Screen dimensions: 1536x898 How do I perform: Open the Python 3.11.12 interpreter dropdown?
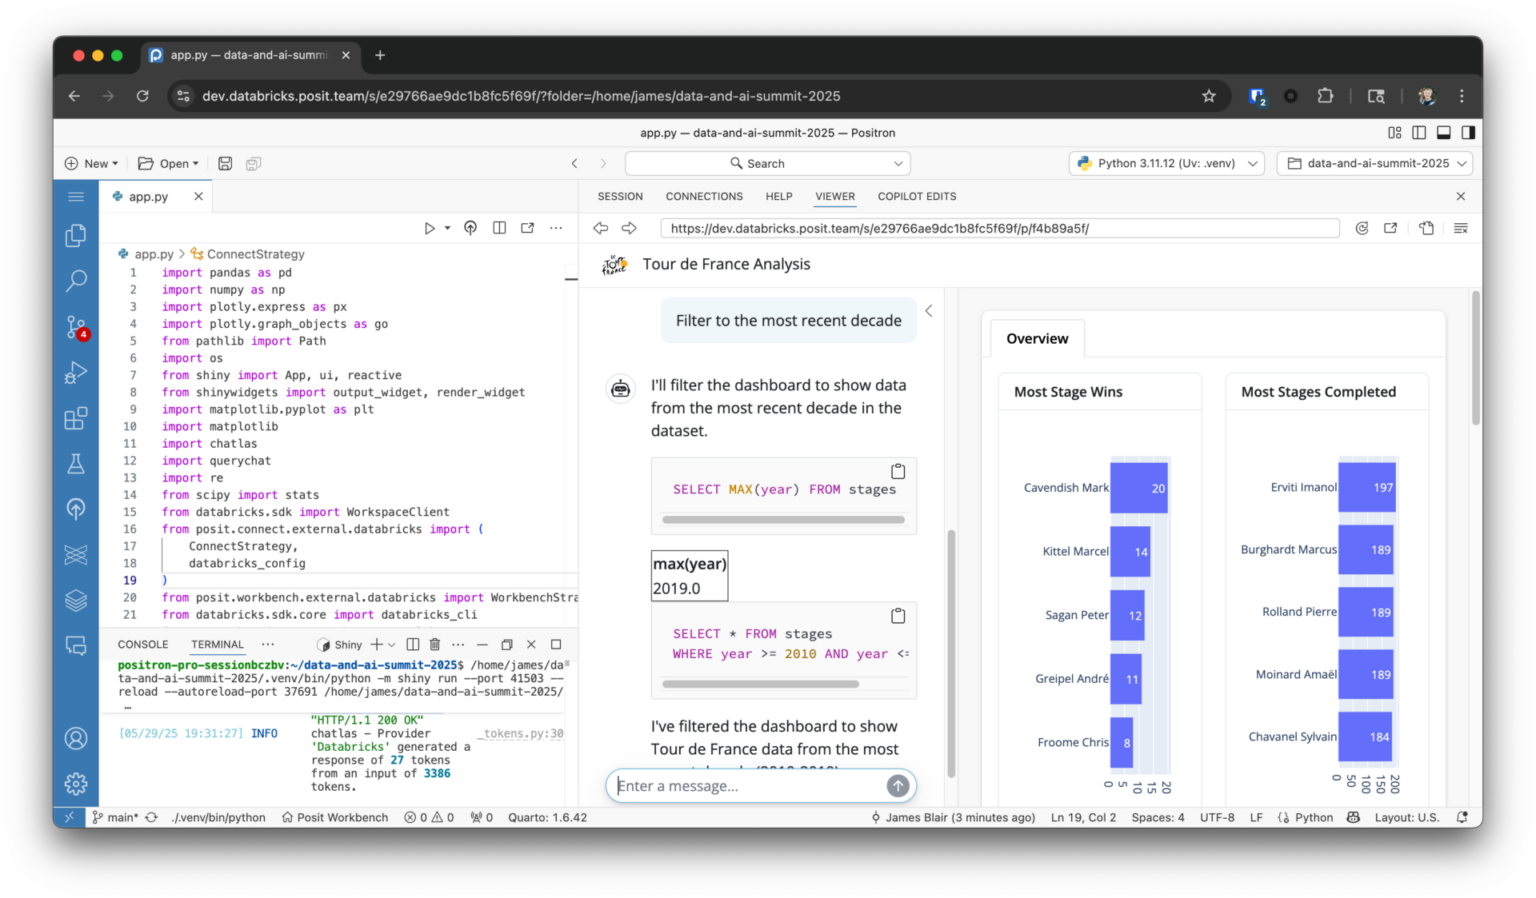coord(1165,163)
